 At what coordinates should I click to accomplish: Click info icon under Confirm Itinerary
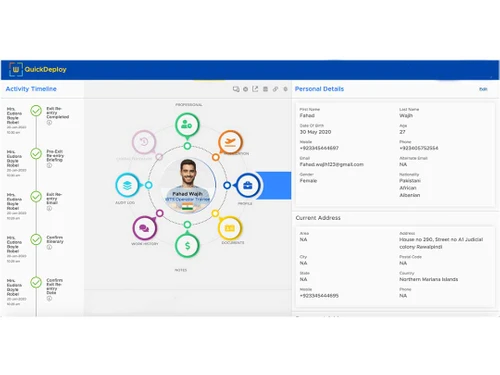49,247
